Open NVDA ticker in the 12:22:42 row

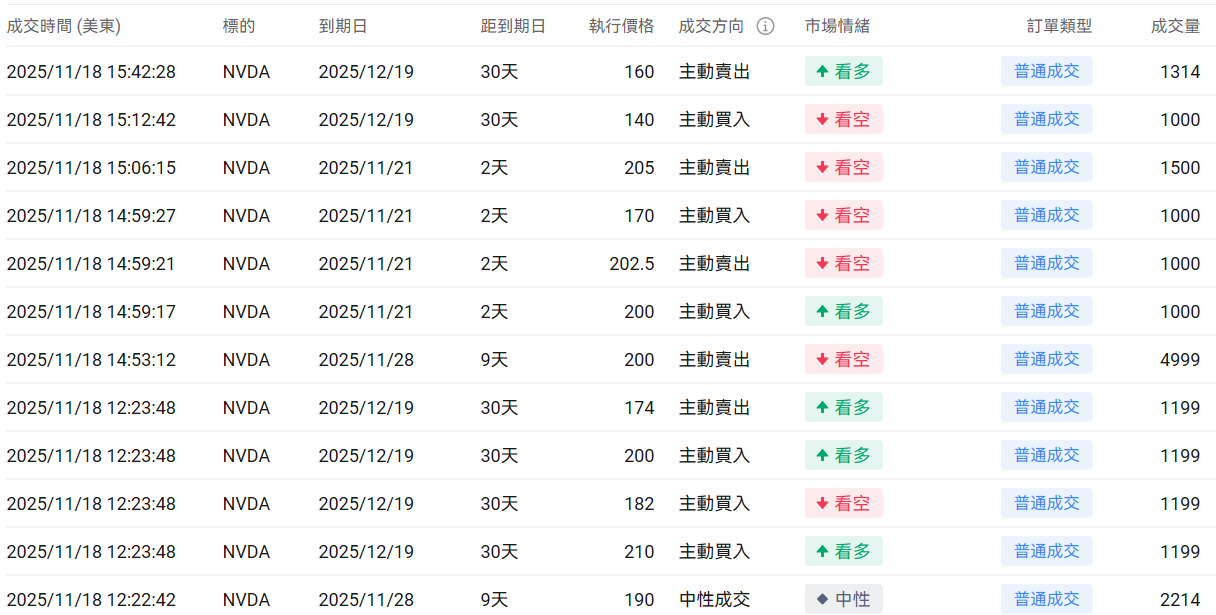tap(246, 600)
